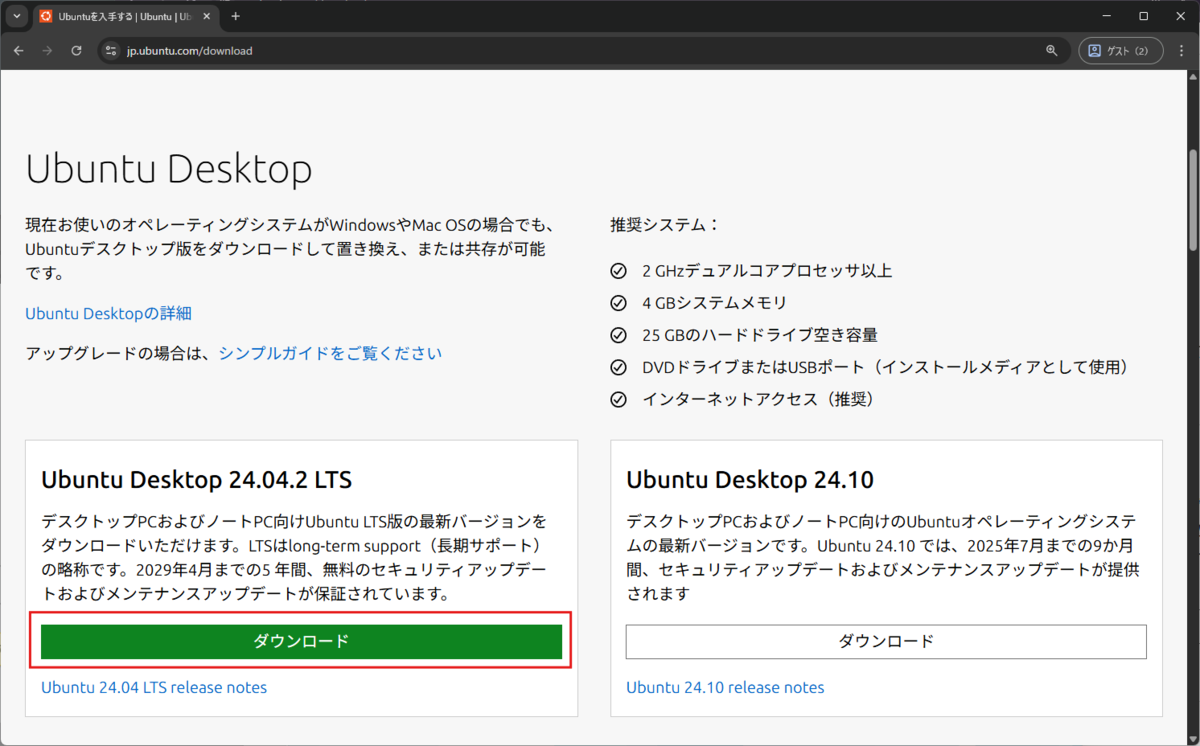Download Ubuntu Desktop 24.04.2 LTS green button
Image resolution: width=1200 pixels, height=746 pixels.
point(301,642)
